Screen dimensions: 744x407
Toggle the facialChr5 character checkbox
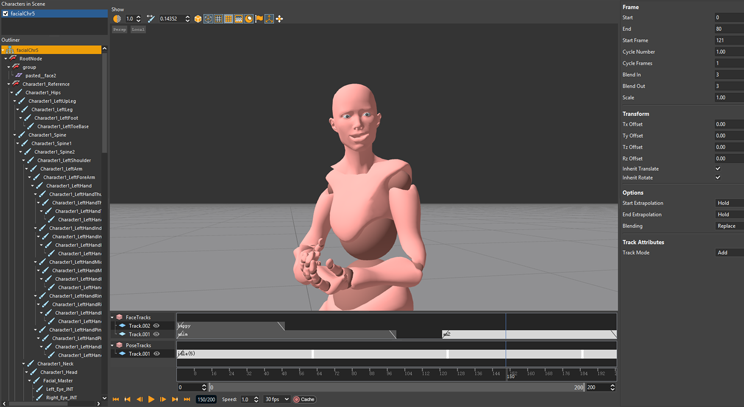click(6, 14)
